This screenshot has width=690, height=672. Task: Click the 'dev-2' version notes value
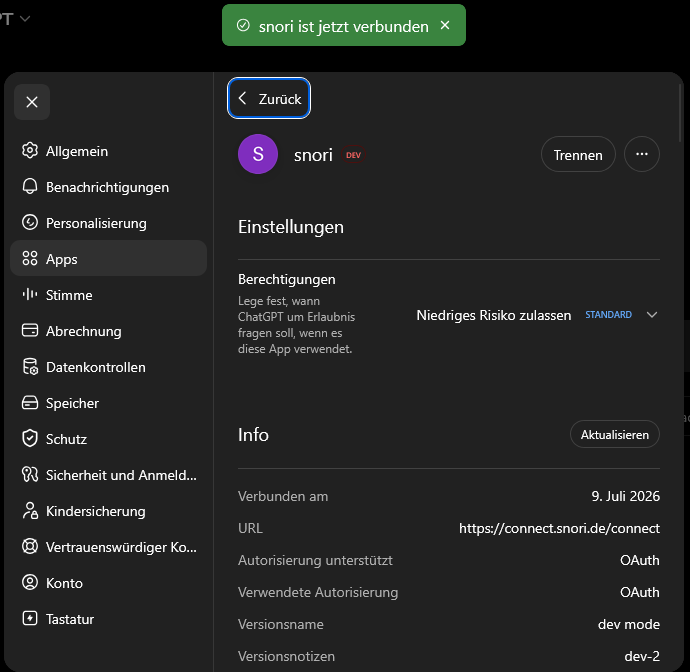642,656
